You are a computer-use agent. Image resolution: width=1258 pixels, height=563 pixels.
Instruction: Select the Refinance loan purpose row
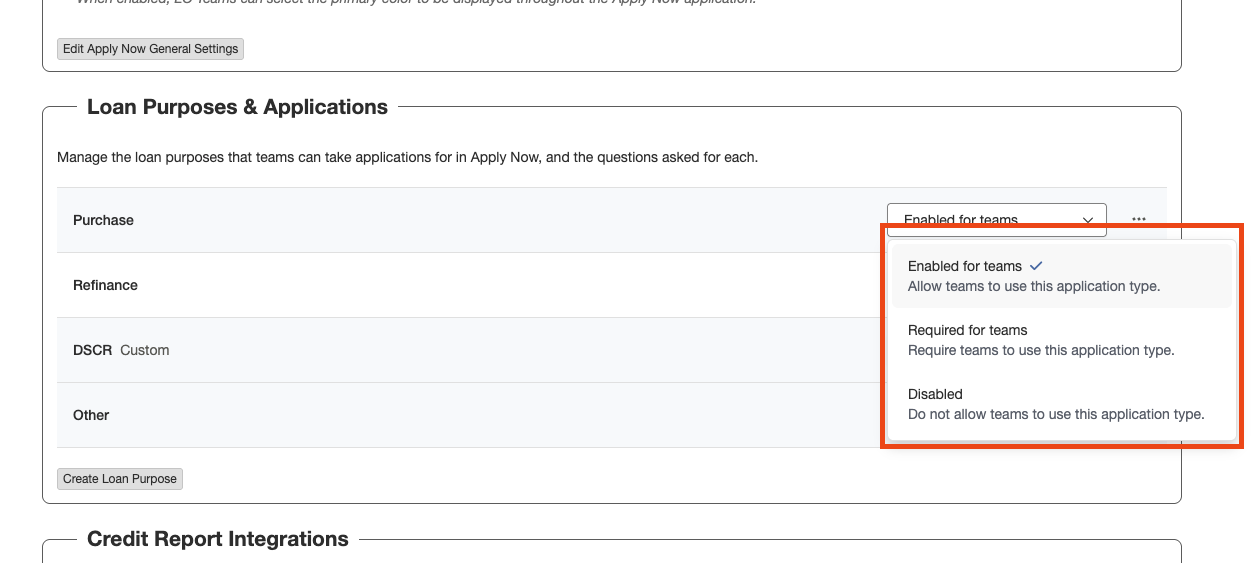(x=106, y=285)
